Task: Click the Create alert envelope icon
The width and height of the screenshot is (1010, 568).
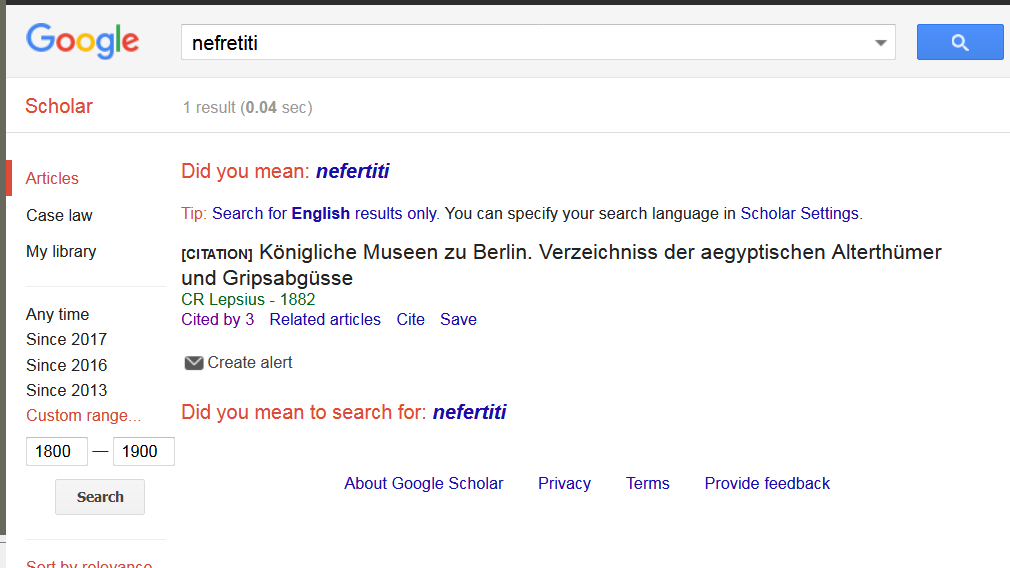Action: [x=194, y=363]
